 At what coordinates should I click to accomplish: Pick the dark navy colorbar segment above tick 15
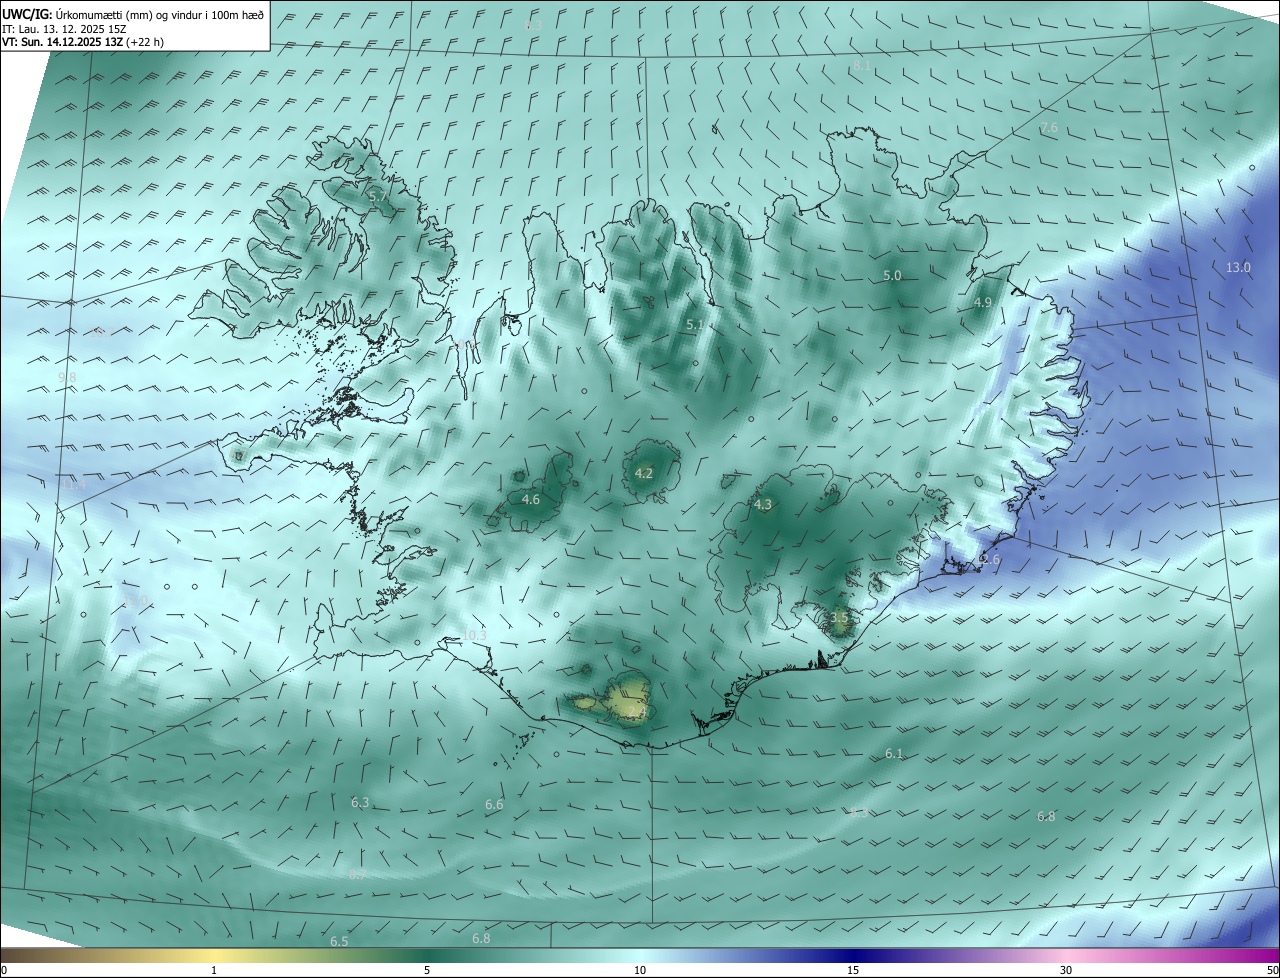coord(853,955)
